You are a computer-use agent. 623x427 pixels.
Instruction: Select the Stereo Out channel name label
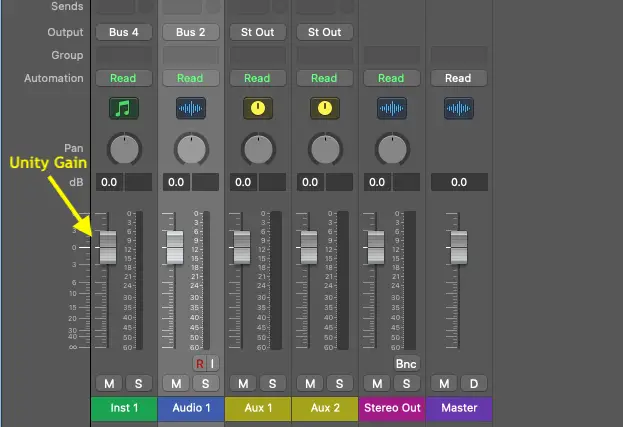[391, 408]
